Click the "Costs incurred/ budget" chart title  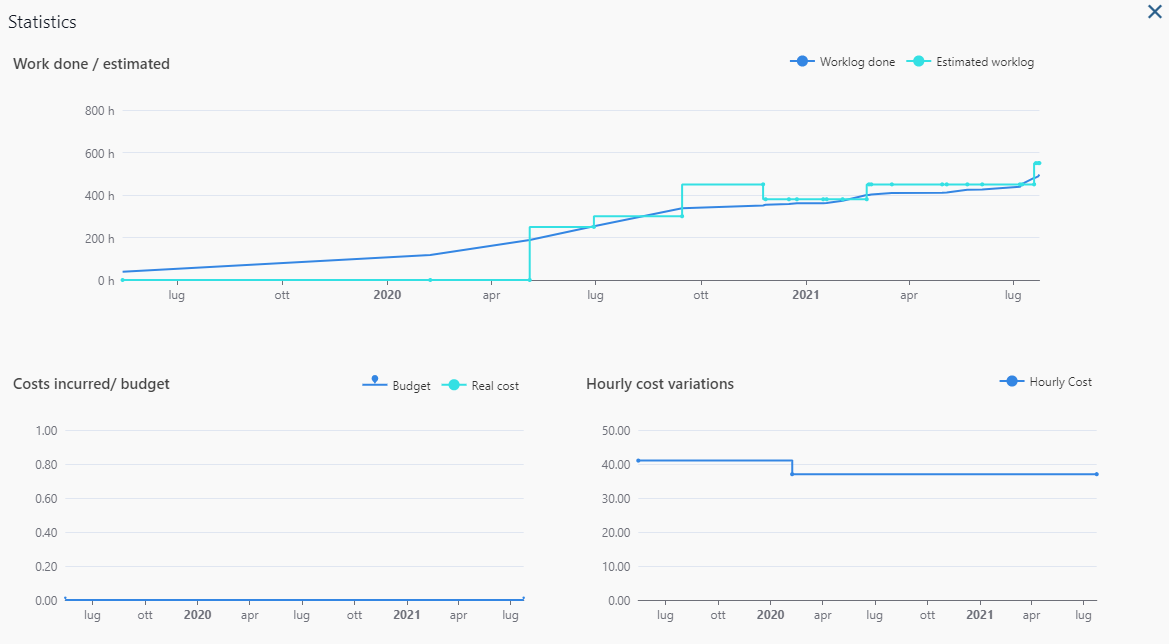[91, 384]
